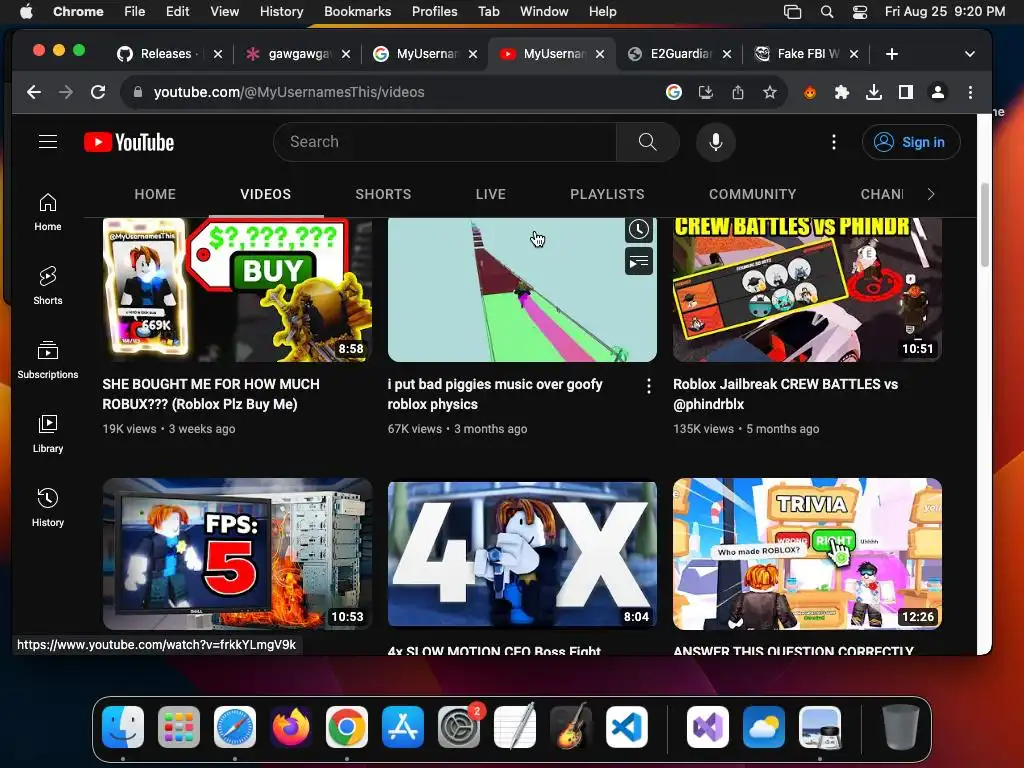Open Chrome extensions puzzle icon

pyautogui.click(x=842, y=92)
